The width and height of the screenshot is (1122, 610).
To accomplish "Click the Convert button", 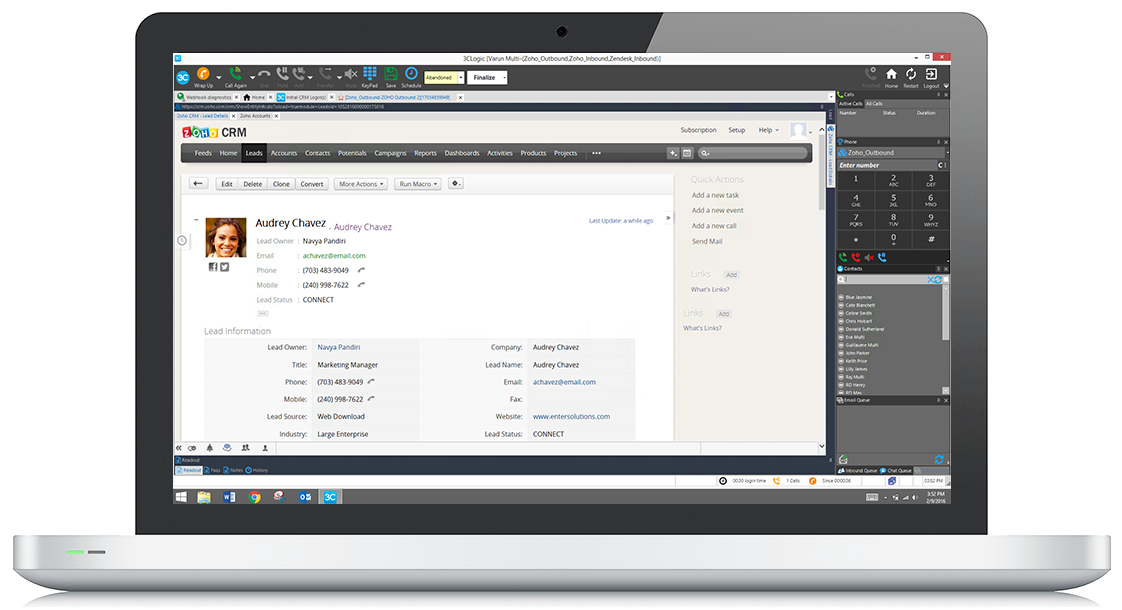I will click(x=312, y=184).
